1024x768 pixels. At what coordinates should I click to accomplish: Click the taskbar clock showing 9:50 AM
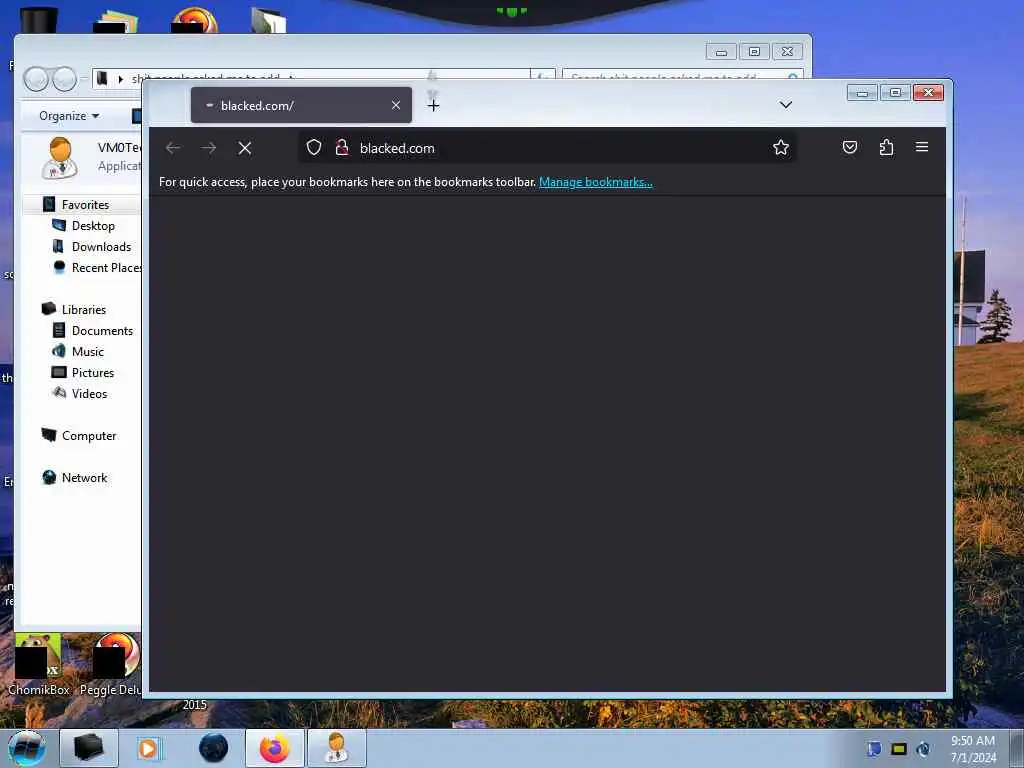(x=973, y=749)
